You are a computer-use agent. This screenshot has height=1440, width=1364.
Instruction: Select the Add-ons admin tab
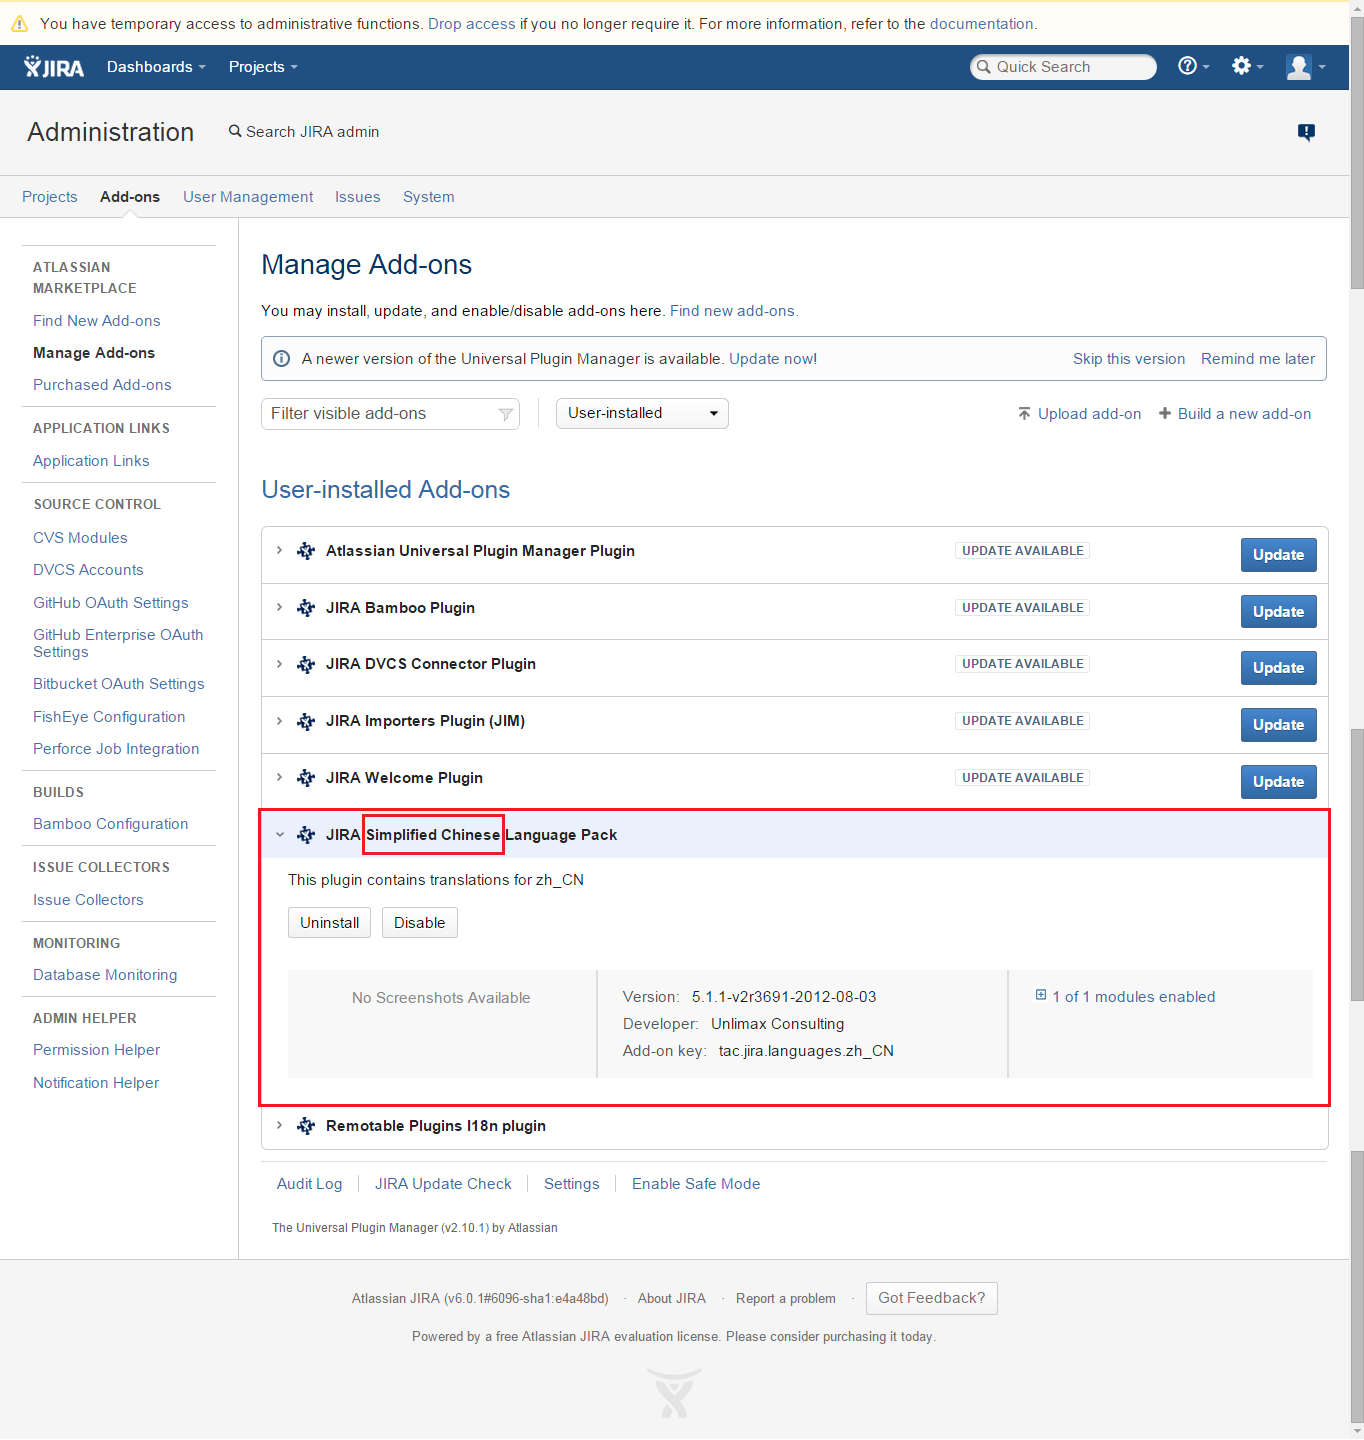130,197
